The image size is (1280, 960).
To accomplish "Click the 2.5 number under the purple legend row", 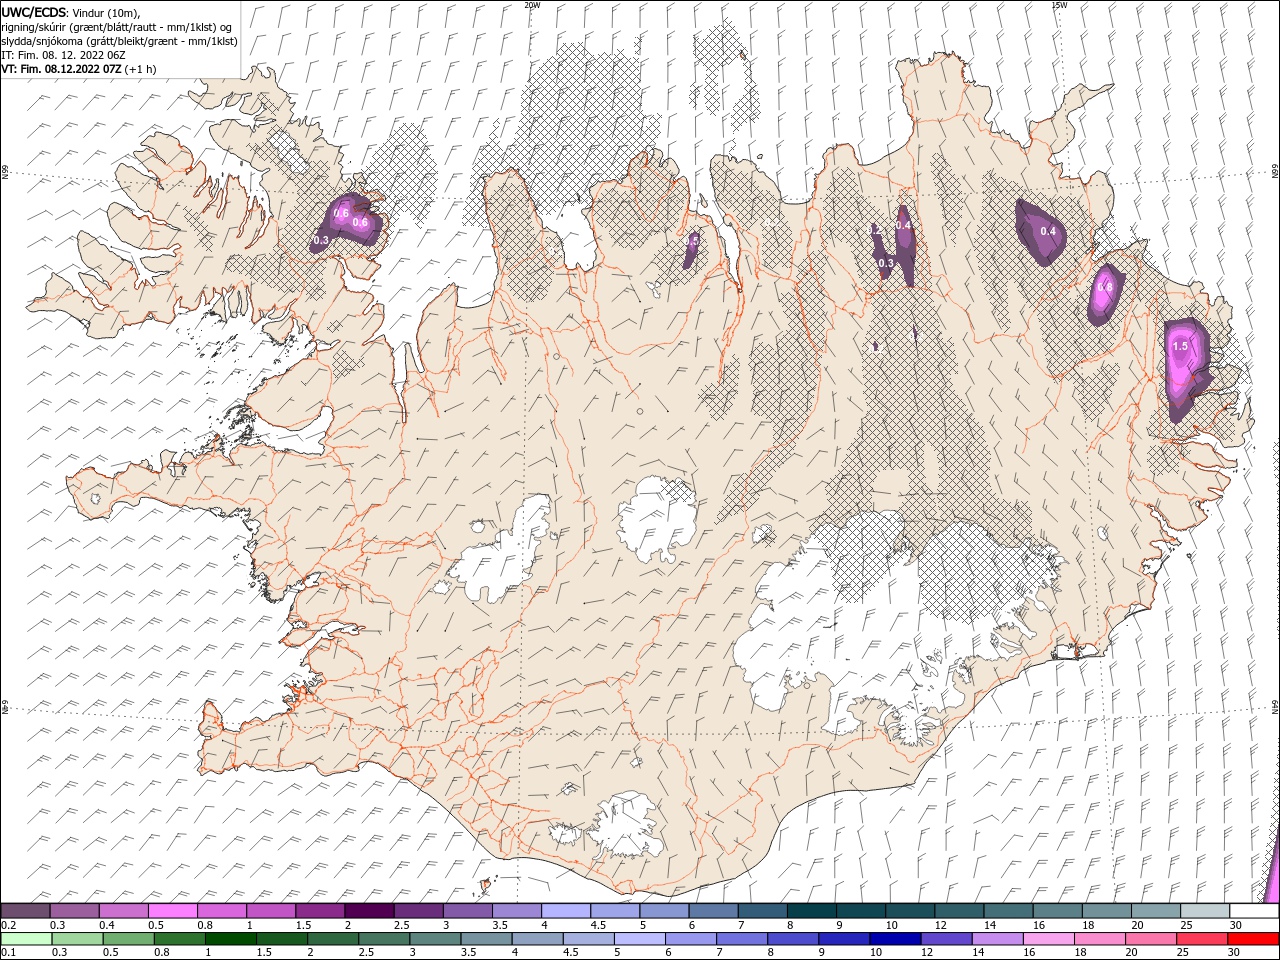I will (401, 926).
